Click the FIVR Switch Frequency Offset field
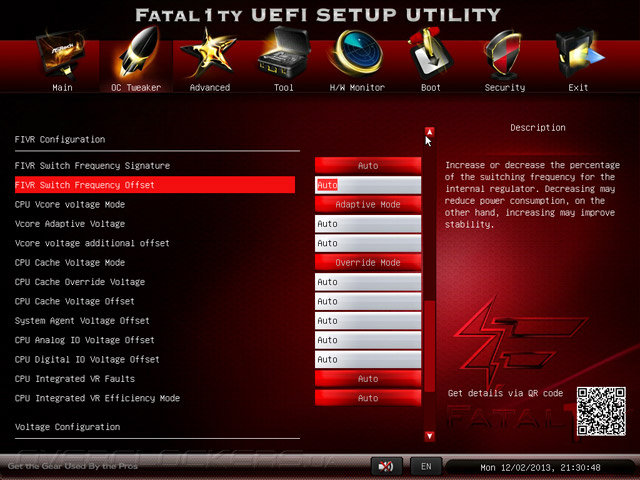Viewport: 640px width, 480px height. click(x=368, y=185)
